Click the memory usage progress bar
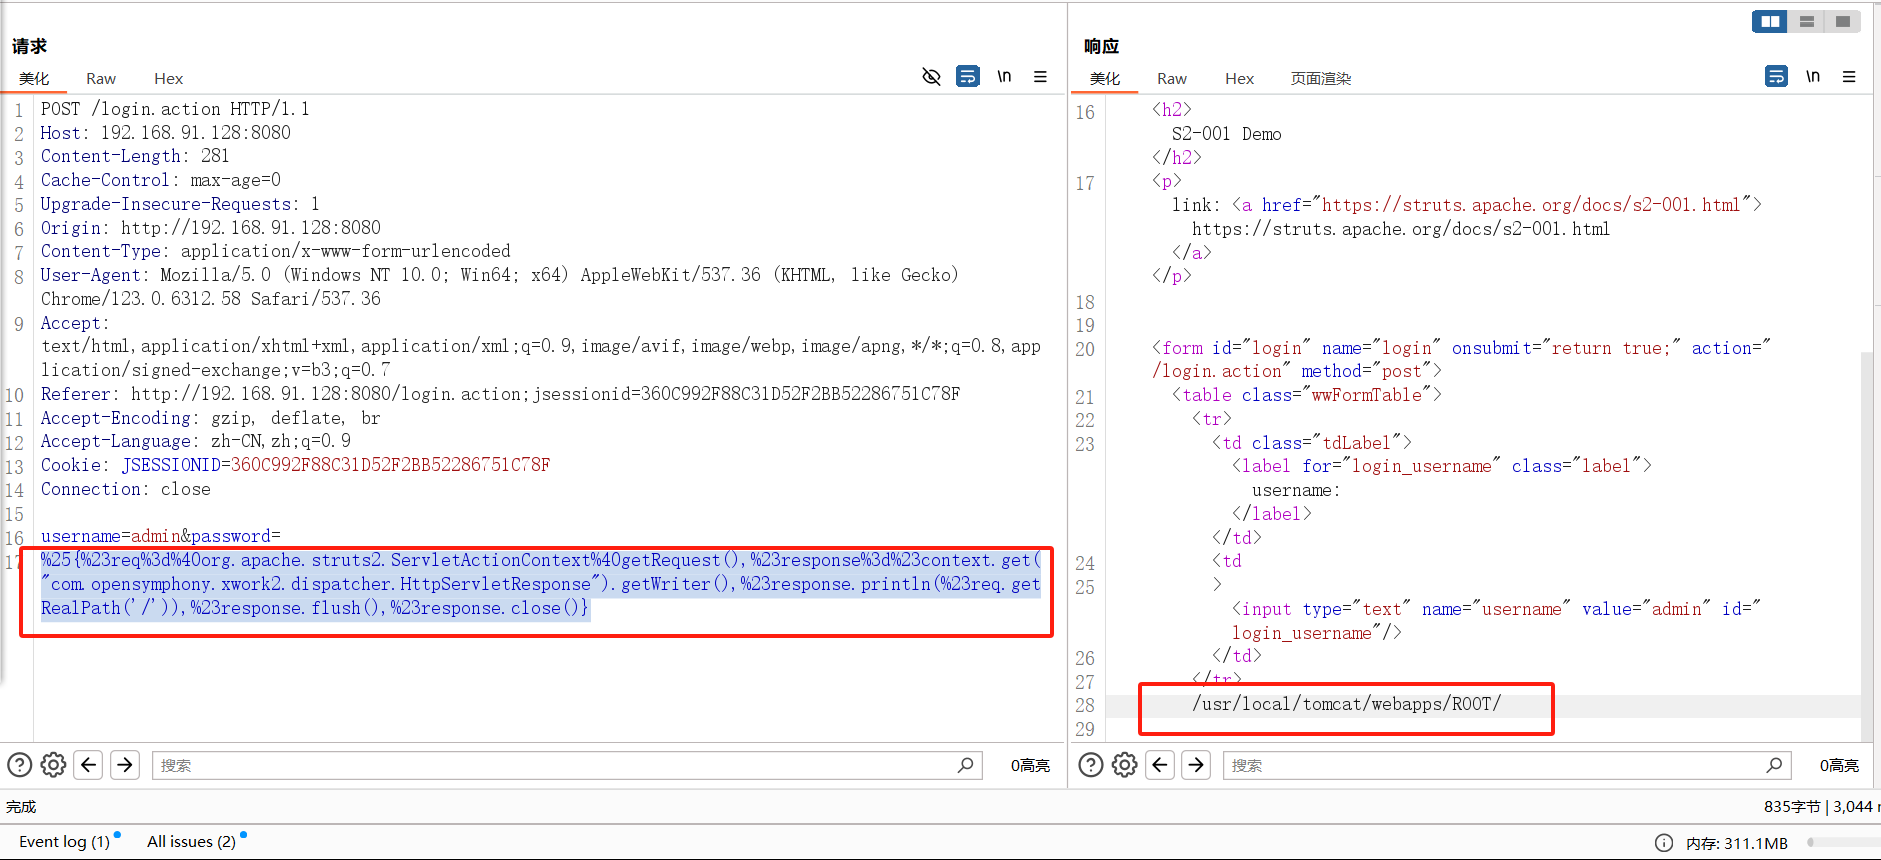This screenshot has width=1881, height=860. point(1843,843)
